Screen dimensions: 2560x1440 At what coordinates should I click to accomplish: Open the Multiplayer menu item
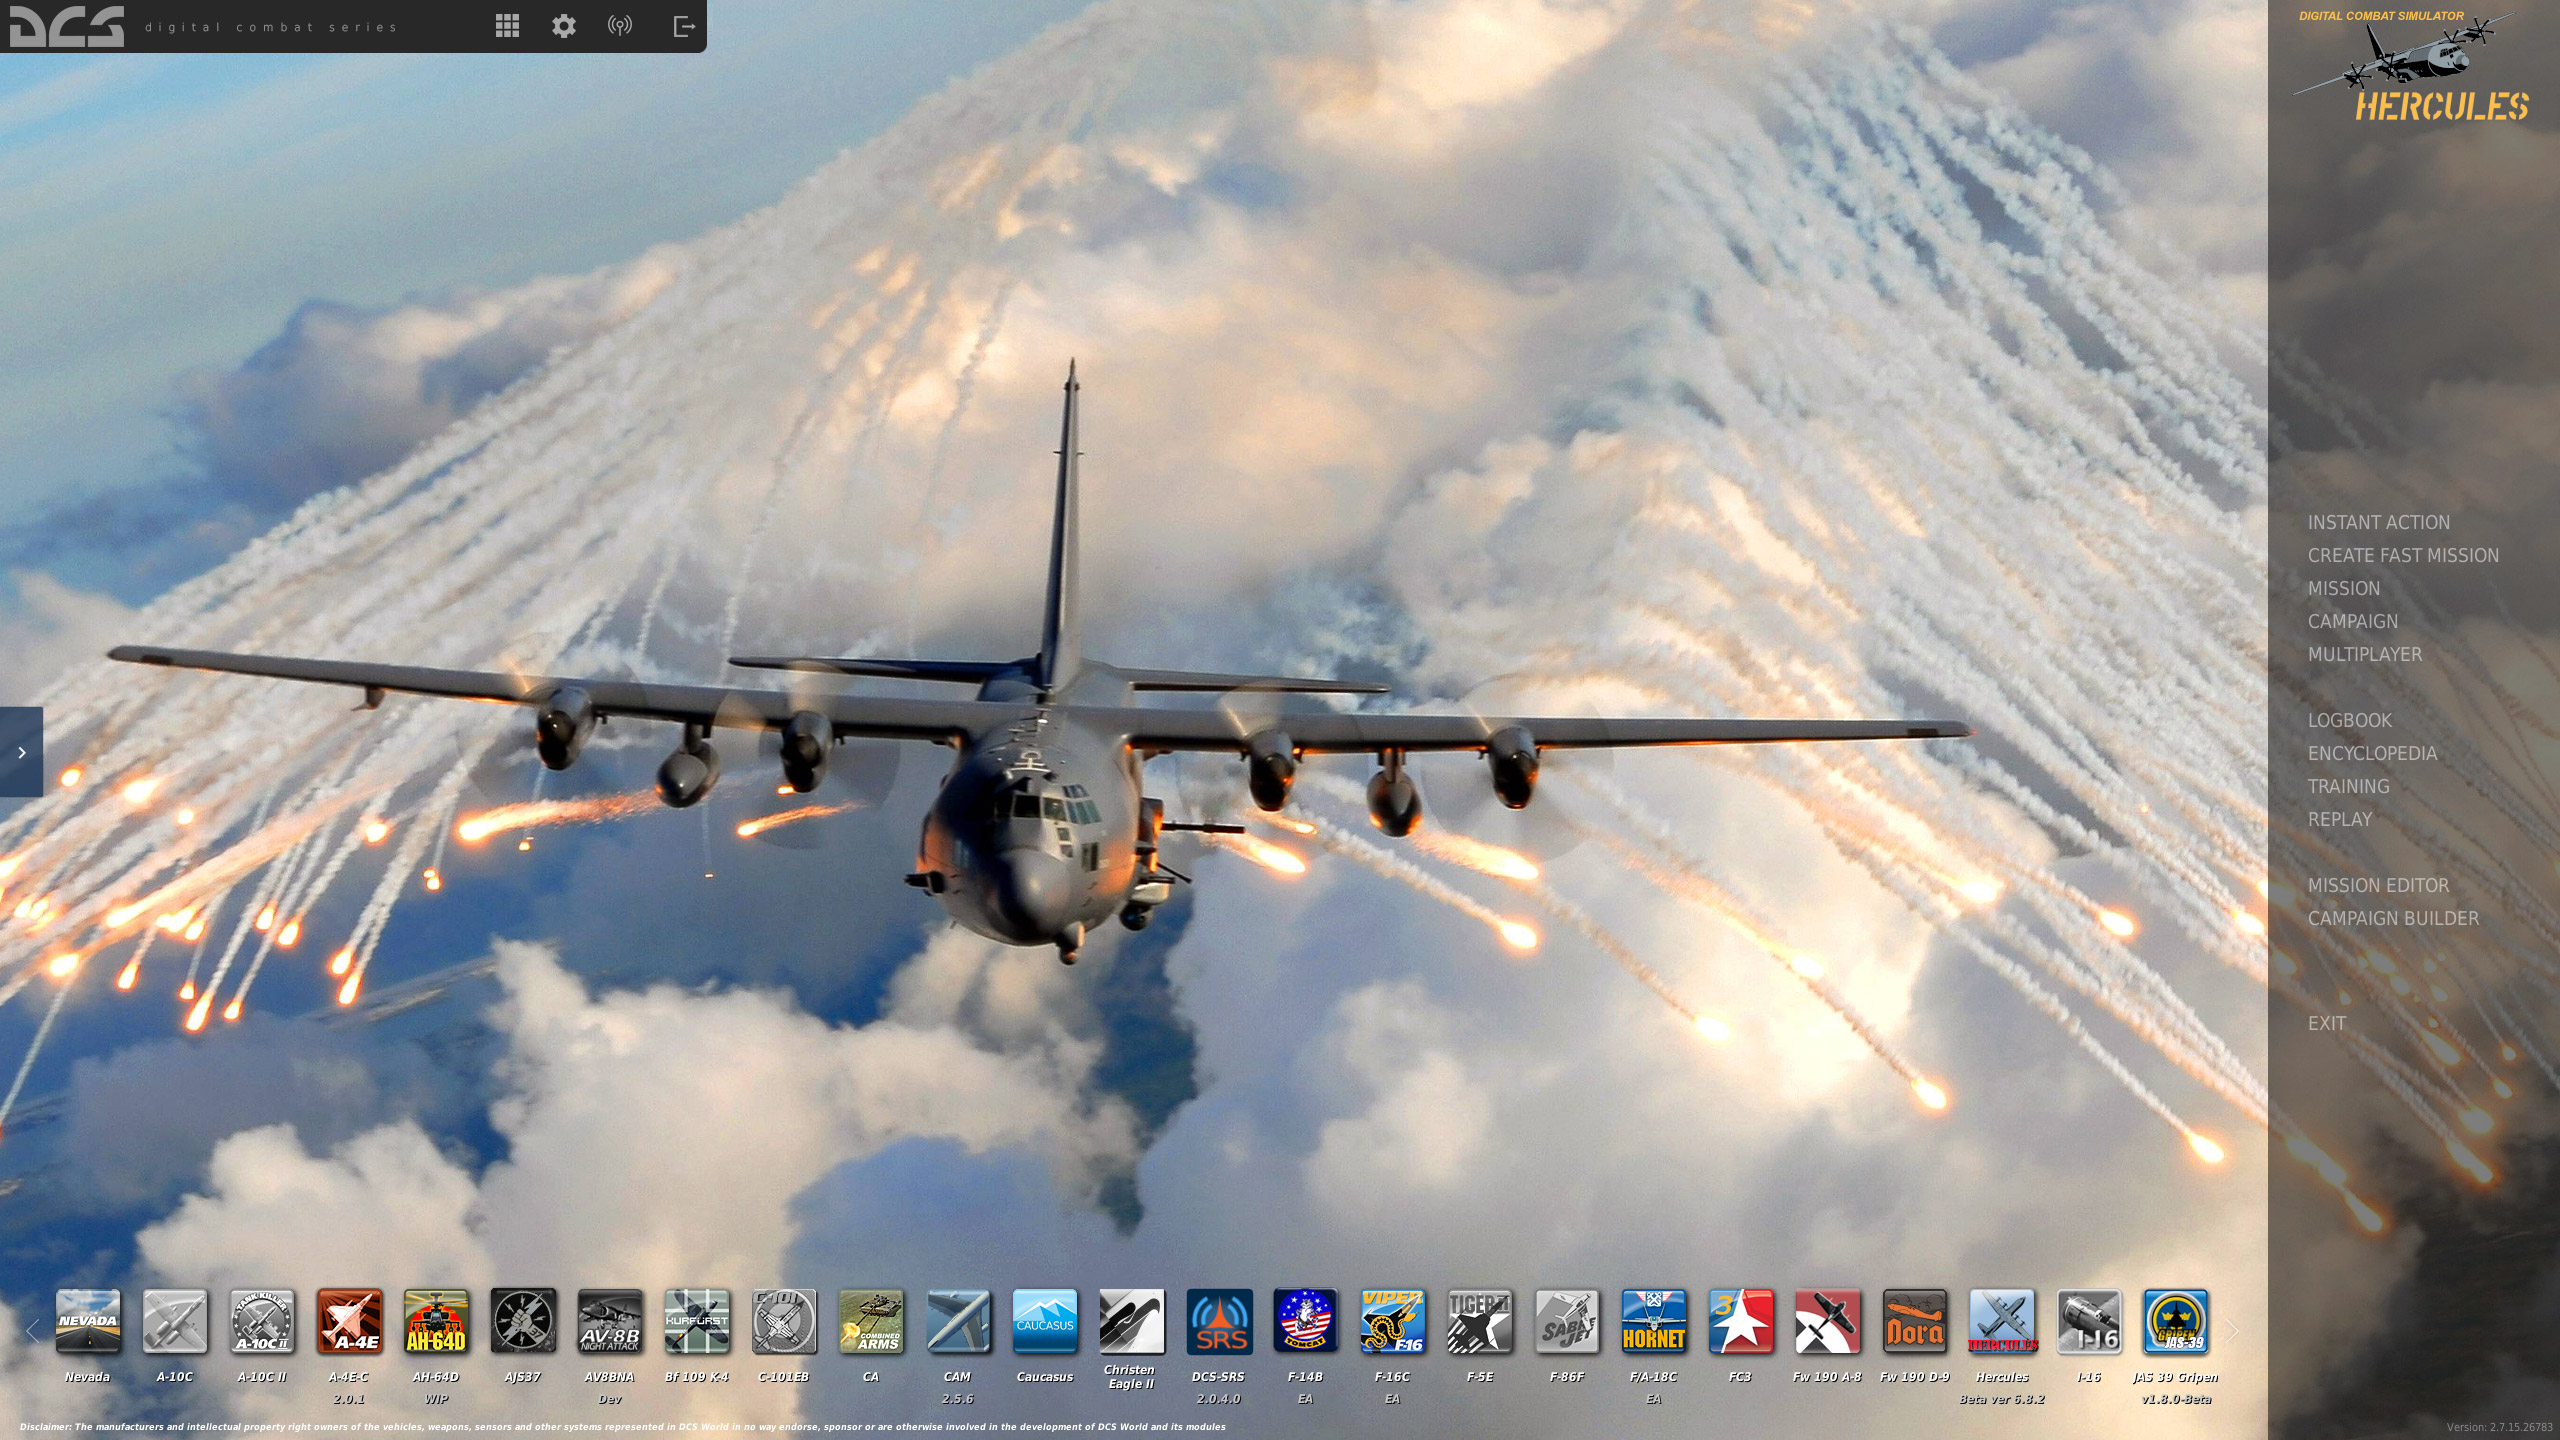(x=2364, y=654)
